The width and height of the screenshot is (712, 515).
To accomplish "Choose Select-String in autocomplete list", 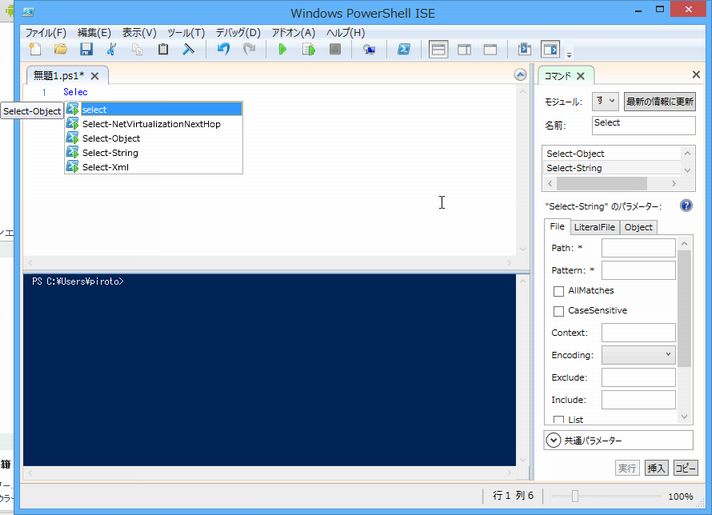I will pyautogui.click(x=153, y=153).
